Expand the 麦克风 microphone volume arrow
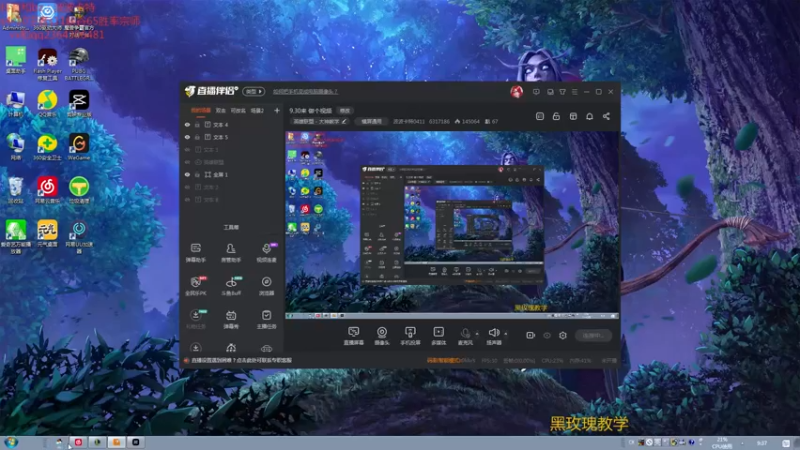The image size is (800, 450). point(477,334)
